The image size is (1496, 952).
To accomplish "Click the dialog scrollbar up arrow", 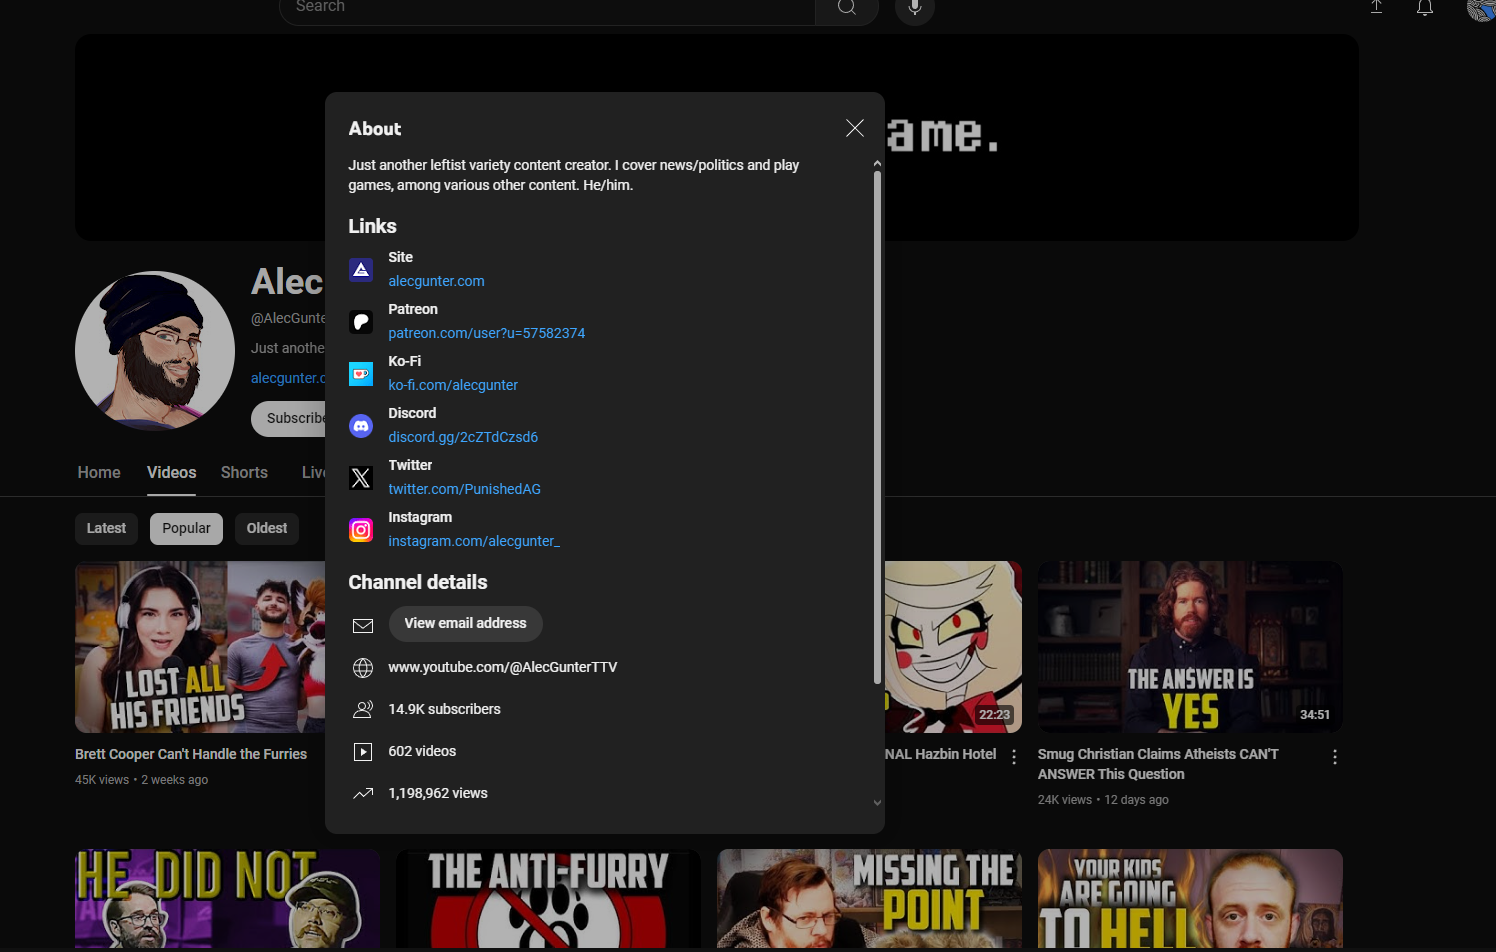I will coord(877,163).
